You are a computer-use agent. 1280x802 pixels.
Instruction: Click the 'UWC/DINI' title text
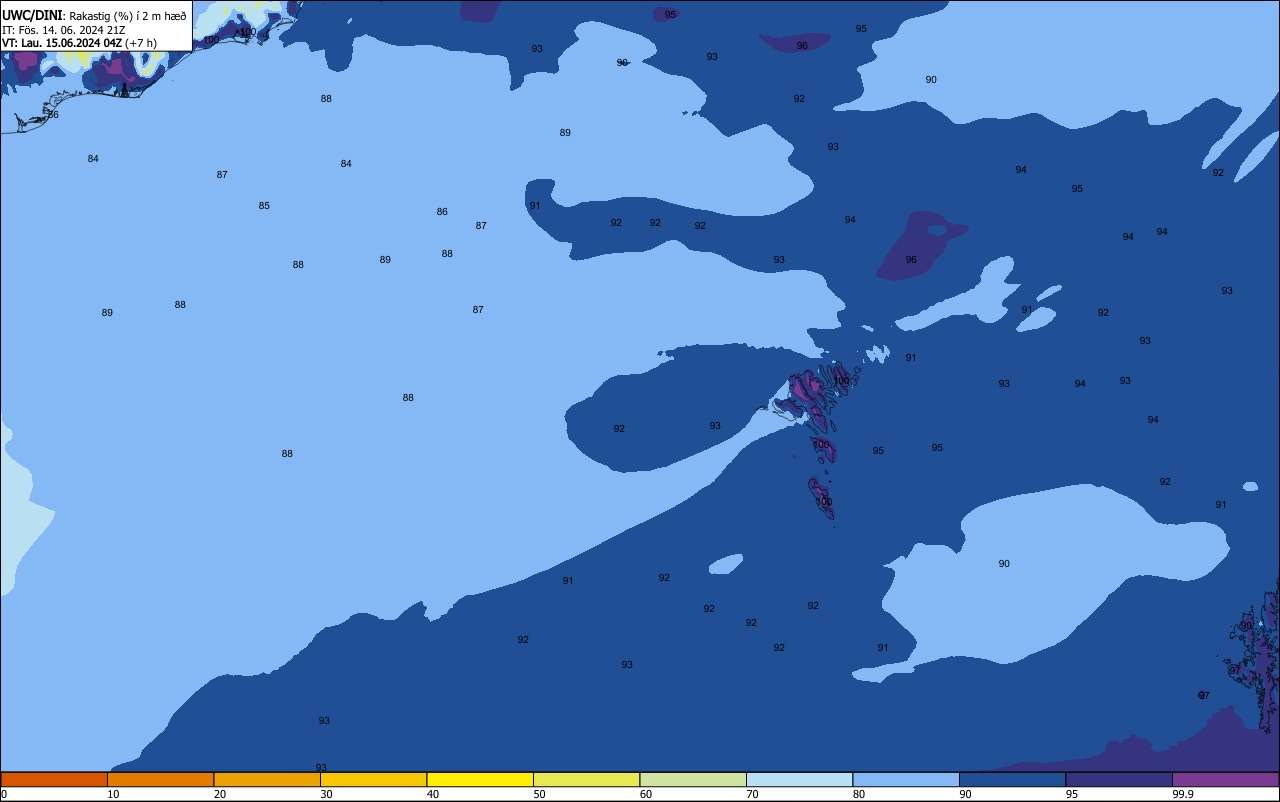(32, 15)
